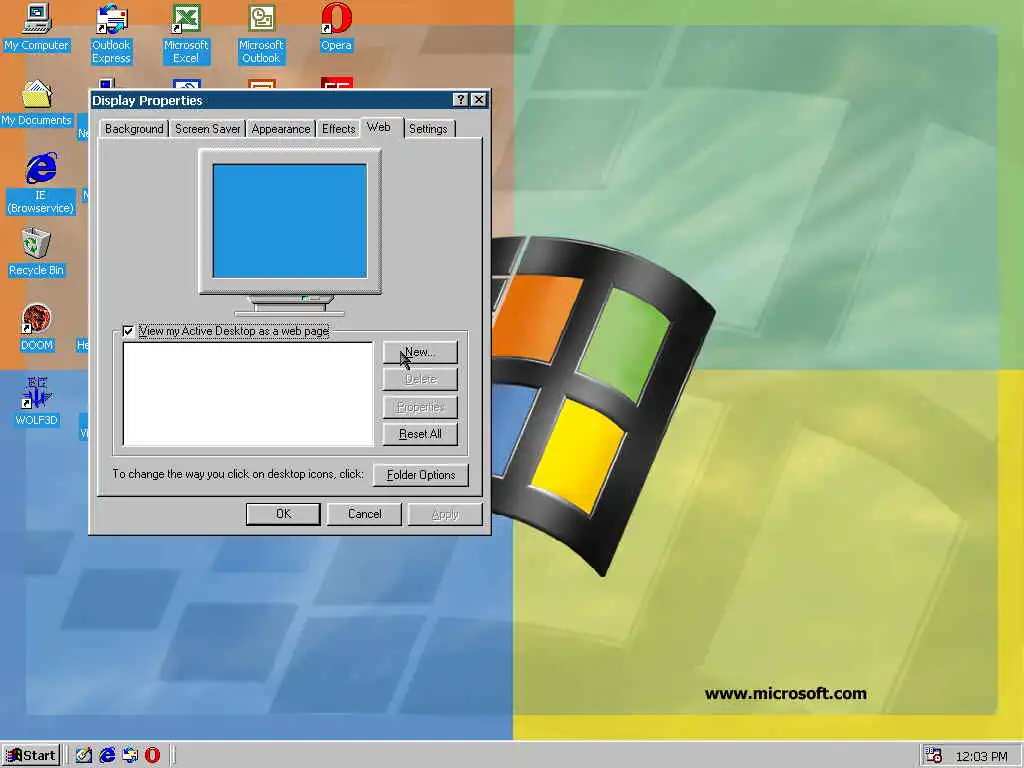The width and height of the screenshot is (1024, 768).
Task: Select the Microsoft Excel desktop shortcut
Action: click(186, 34)
